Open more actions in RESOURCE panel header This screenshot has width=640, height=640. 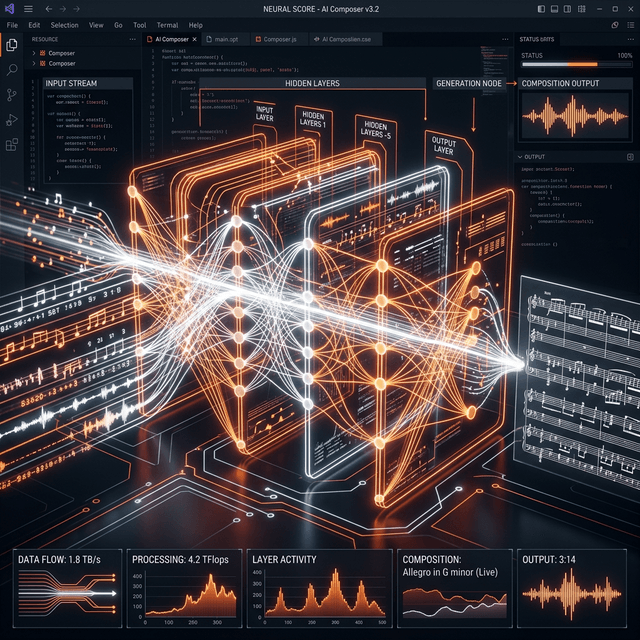tap(133, 39)
